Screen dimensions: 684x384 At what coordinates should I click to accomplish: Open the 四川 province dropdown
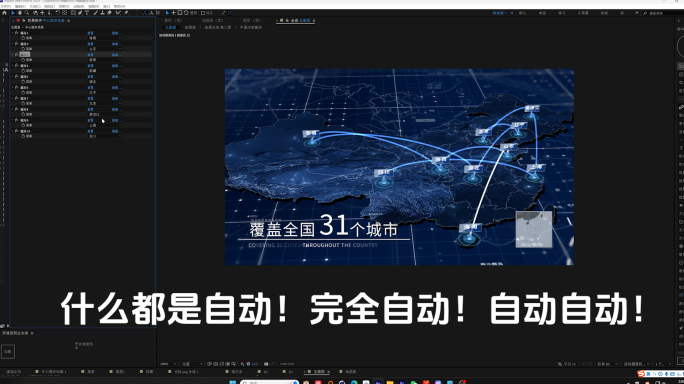[x=105, y=136]
